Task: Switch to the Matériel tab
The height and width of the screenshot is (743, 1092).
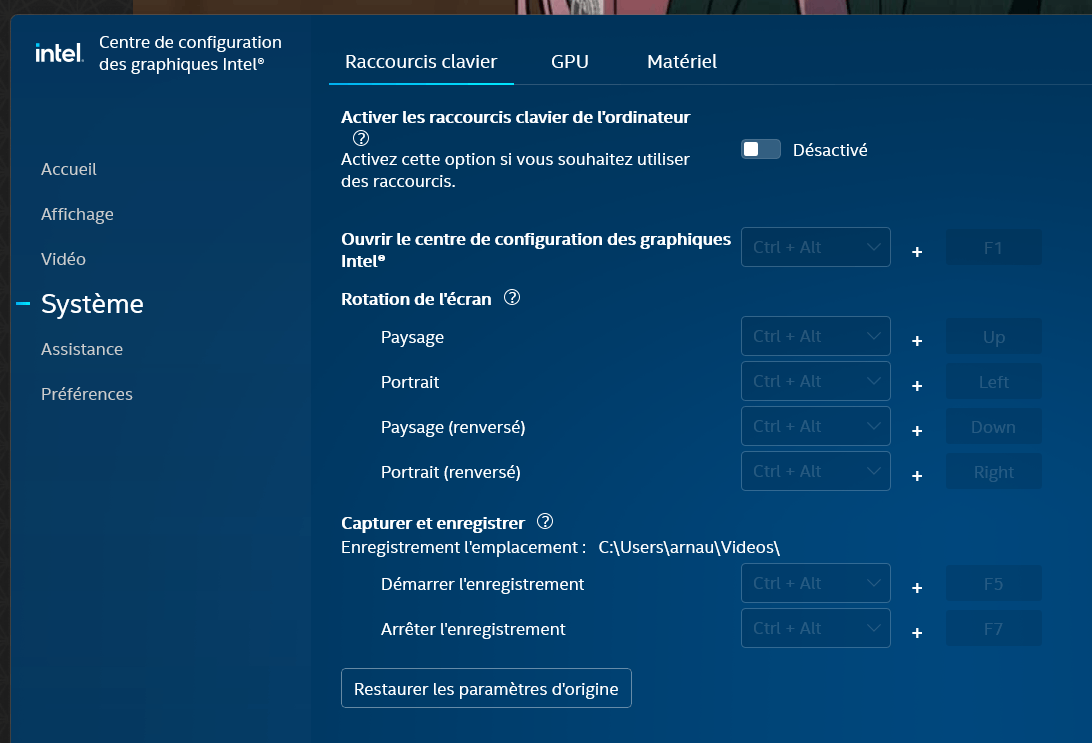Action: click(682, 61)
